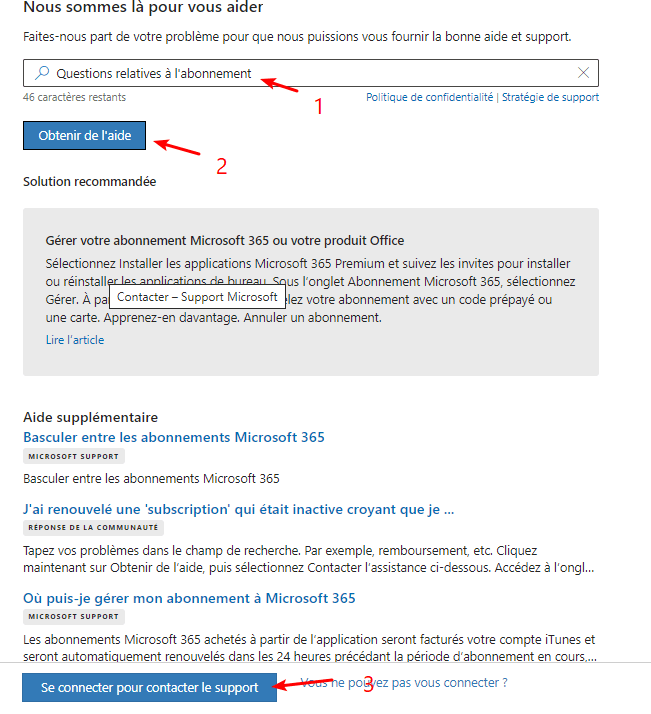
Task: Open "Basculer entre les abonnements Microsoft 365" link
Action: coord(174,437)
